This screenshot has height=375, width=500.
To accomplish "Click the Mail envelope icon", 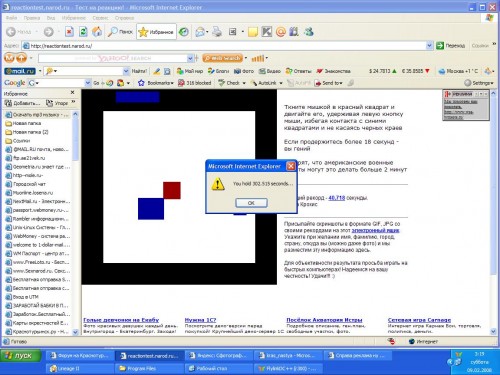I will pos(200,32).
